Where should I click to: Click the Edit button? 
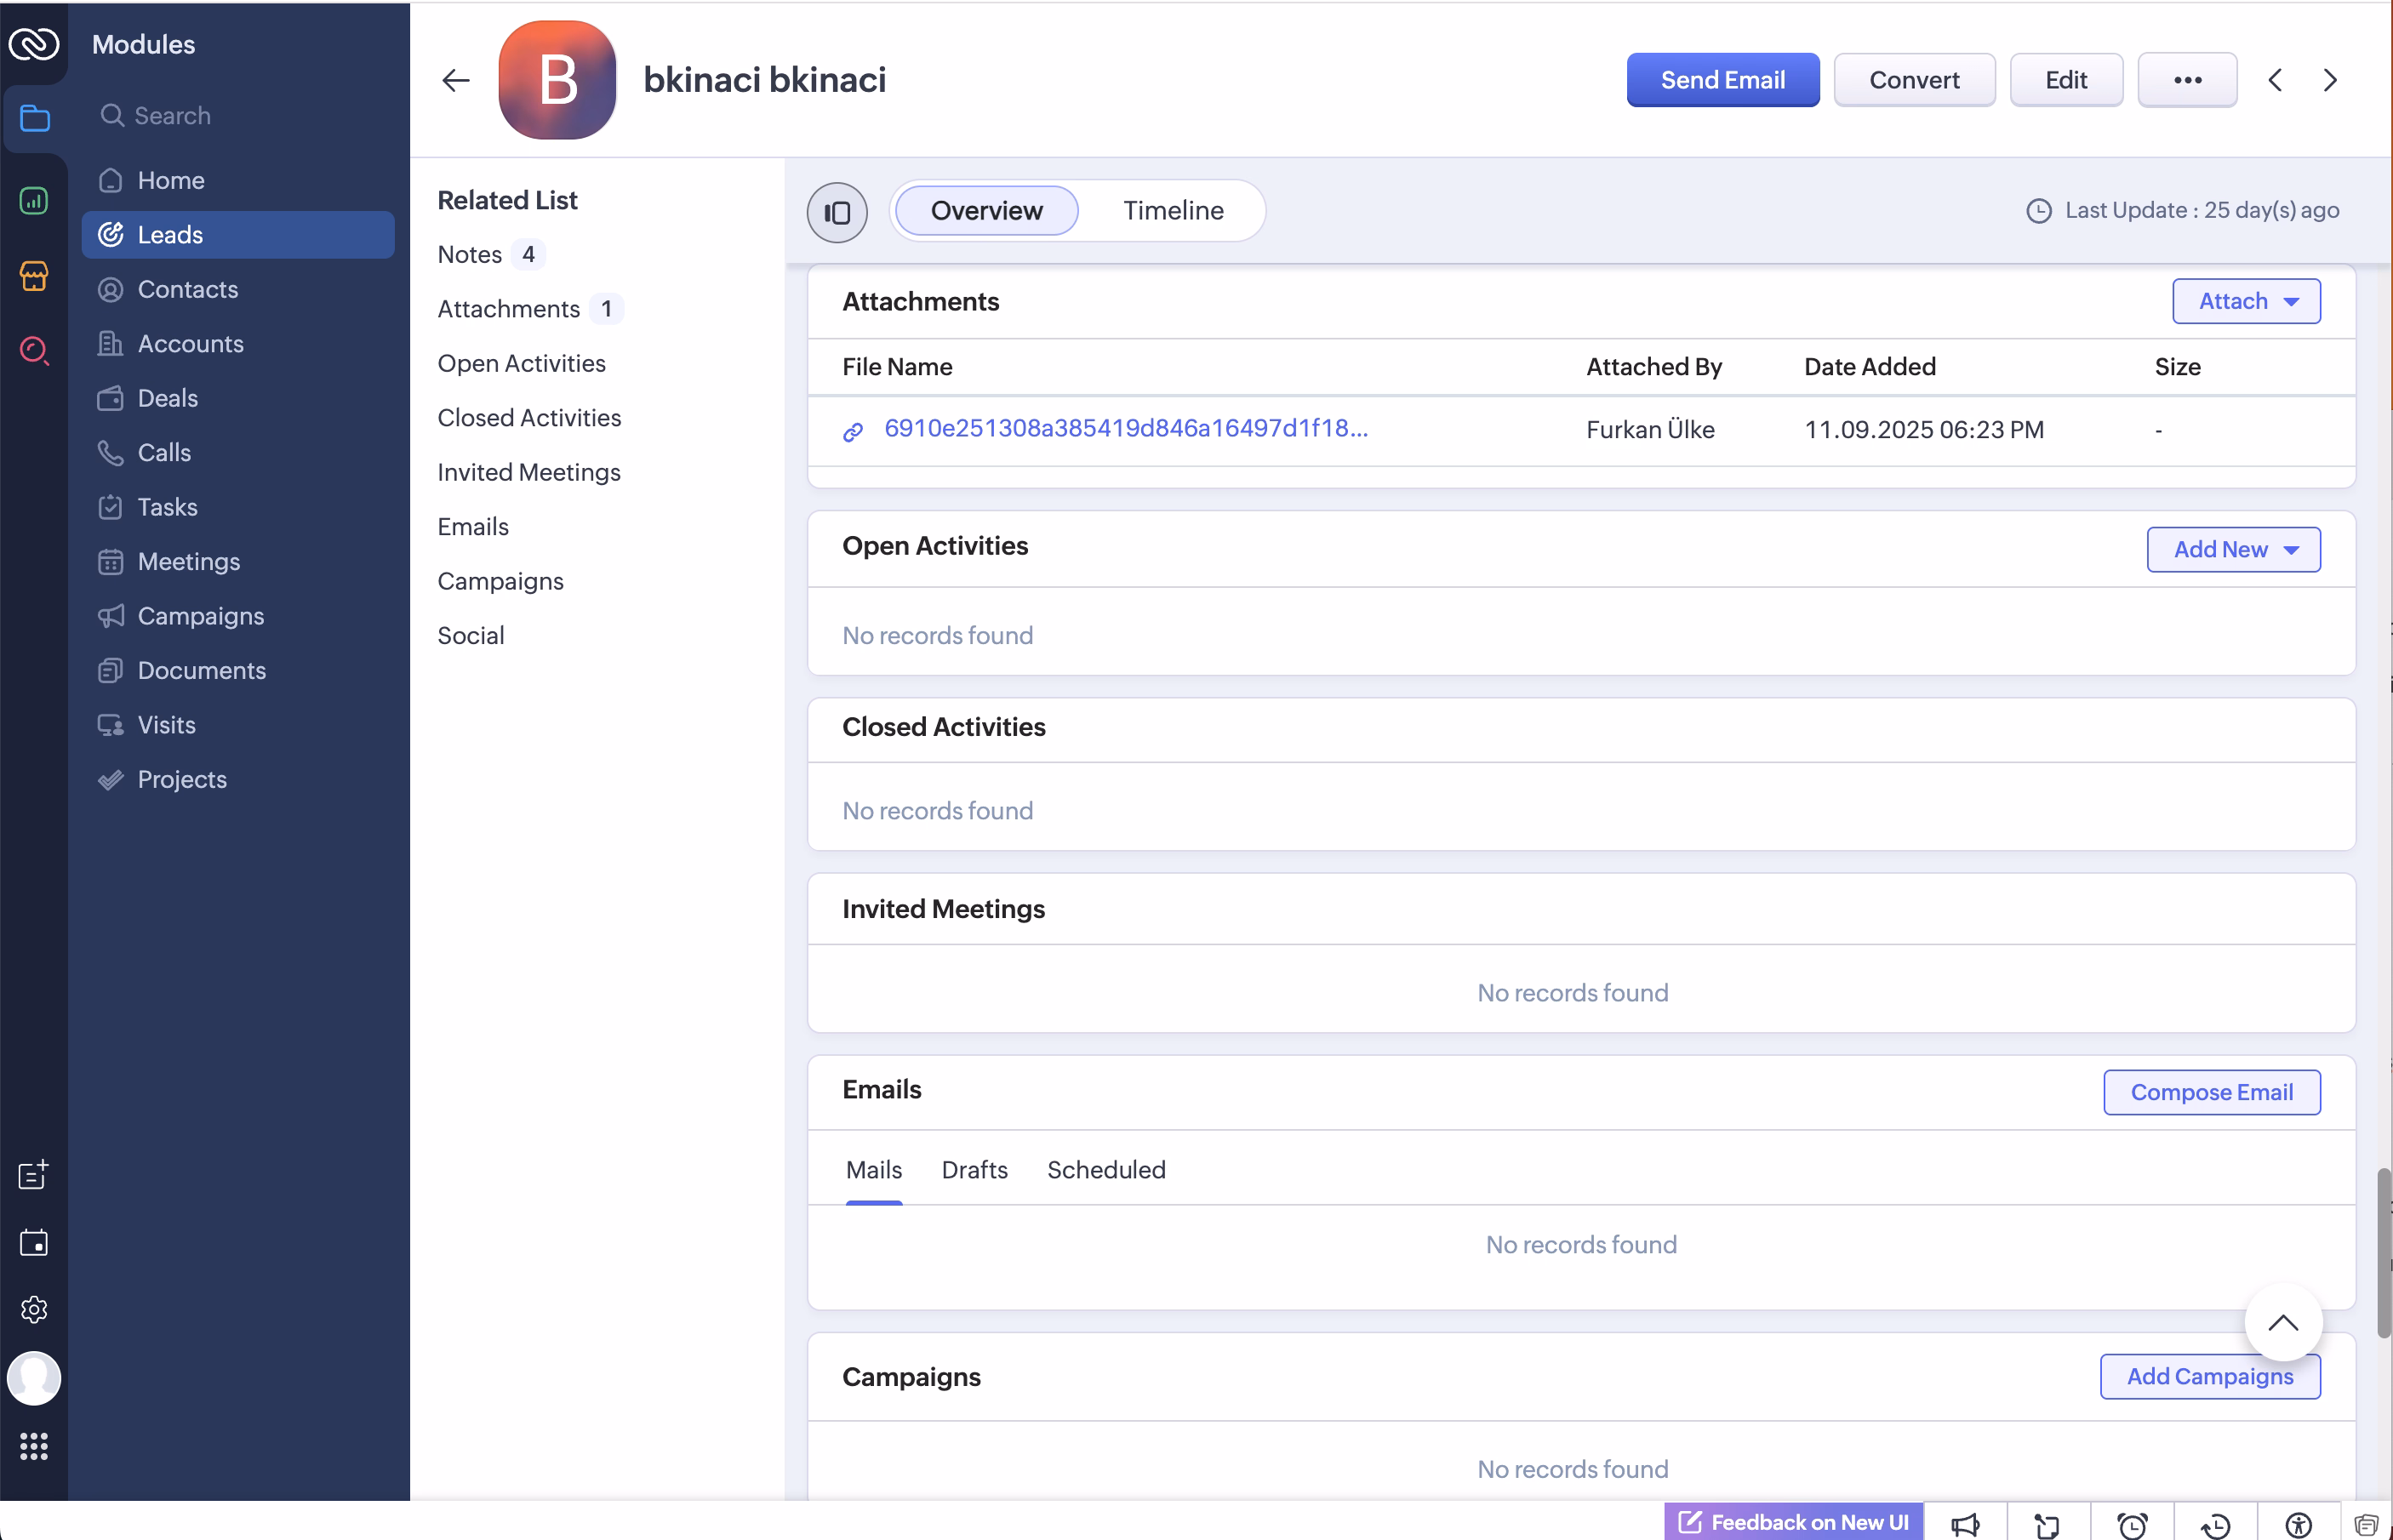coord(2066,80)
